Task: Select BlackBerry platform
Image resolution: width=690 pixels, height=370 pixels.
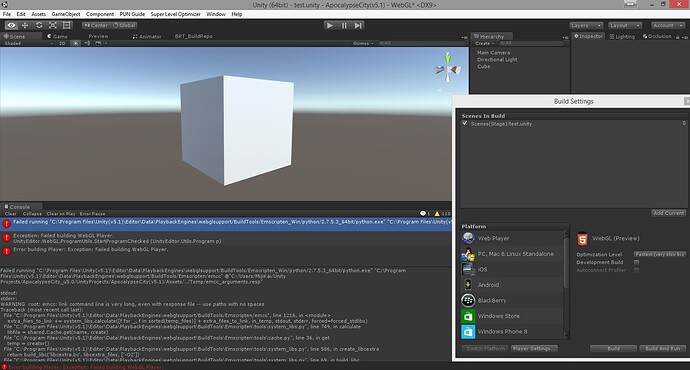Action: 512,300
